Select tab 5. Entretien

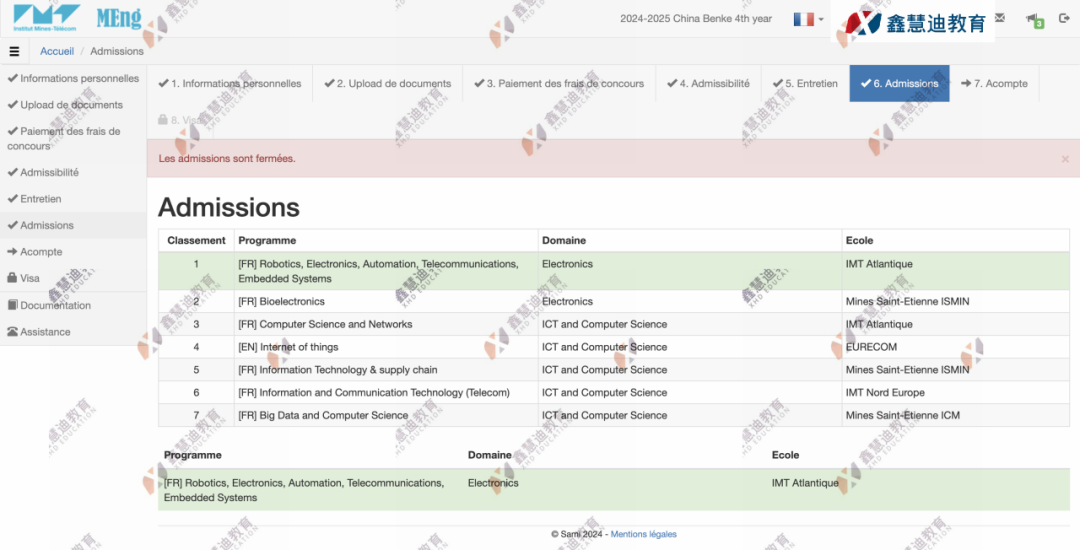point(805,83)
